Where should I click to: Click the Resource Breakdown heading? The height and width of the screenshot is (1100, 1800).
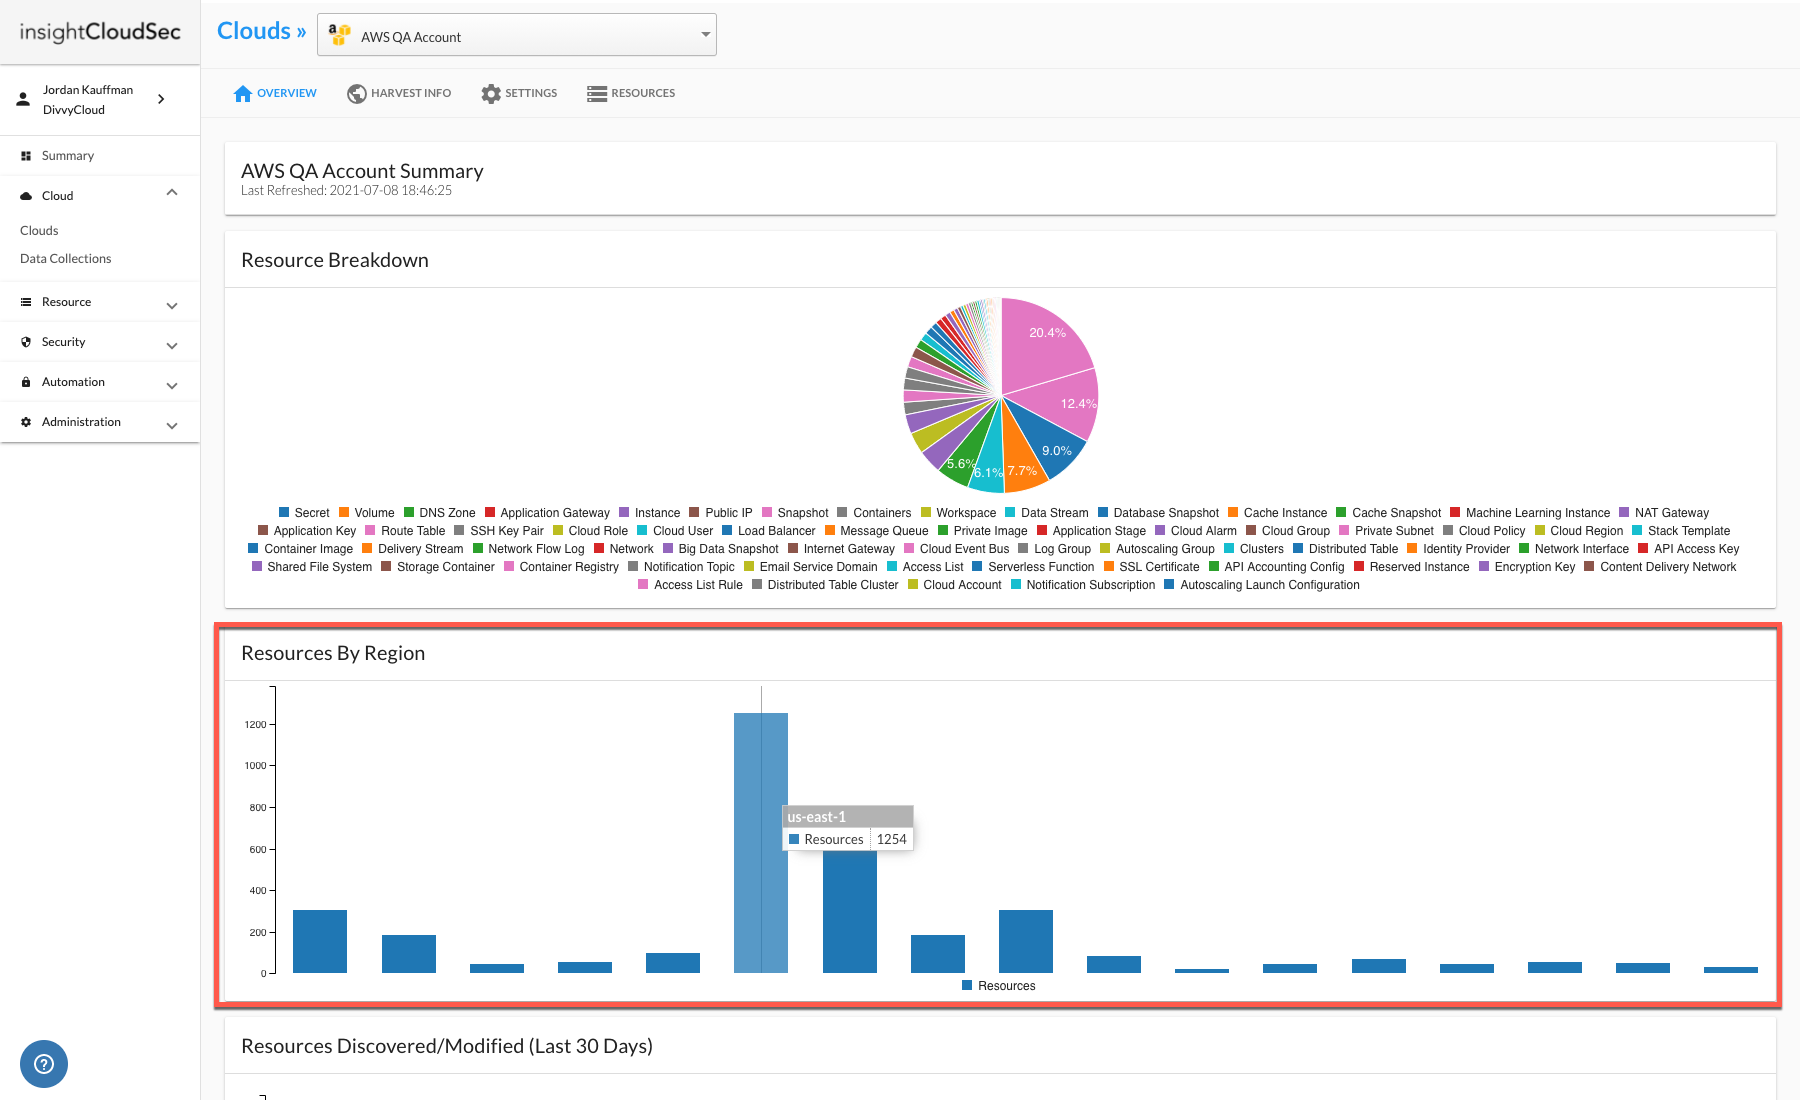[x=335, y=260]
